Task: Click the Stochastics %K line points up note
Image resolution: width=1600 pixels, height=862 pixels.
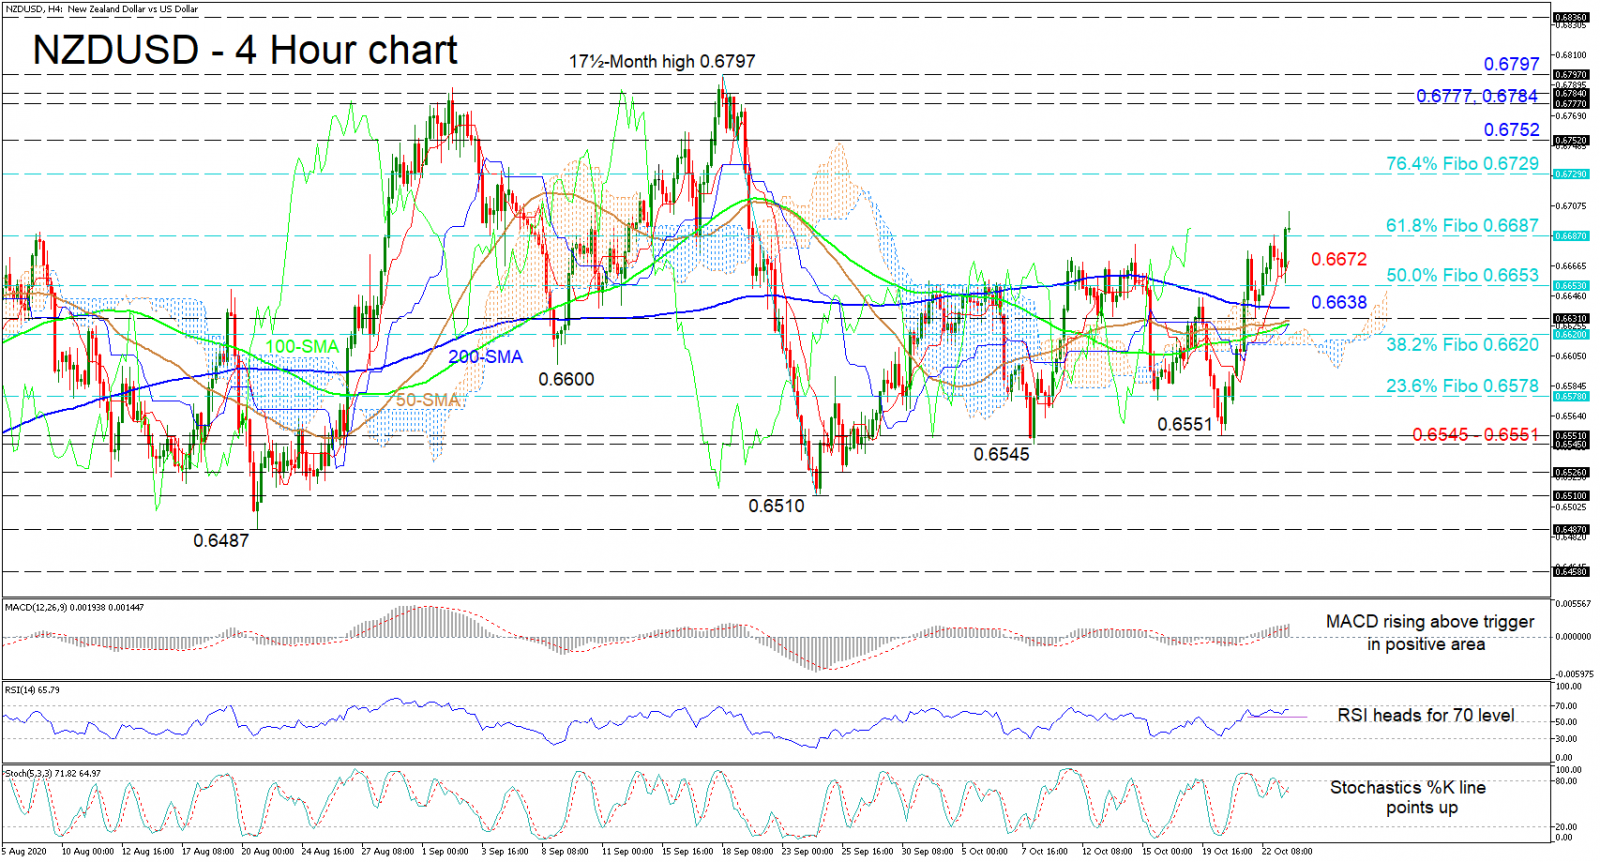Action: pos(1407,798)
